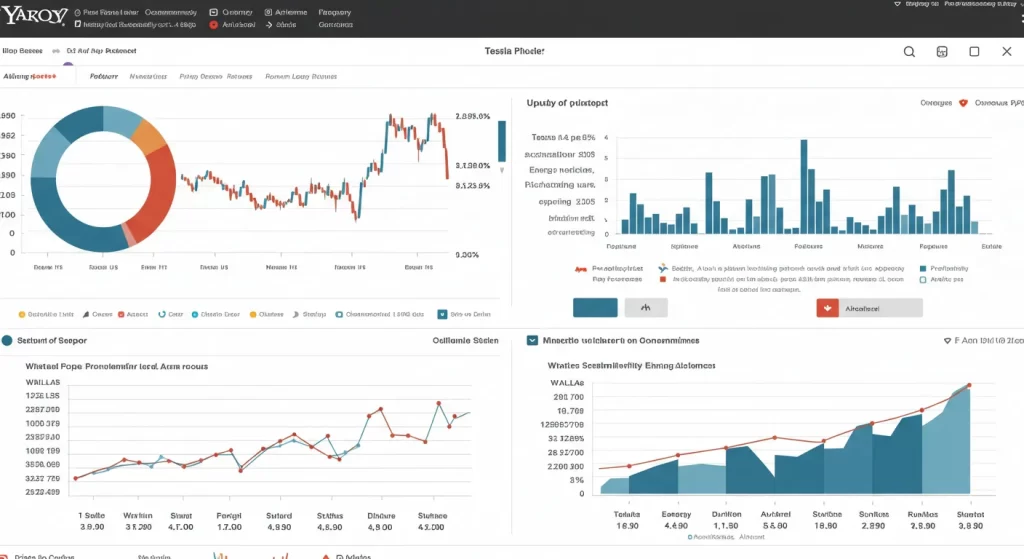The height and width of the screenshot is (559, 1024).
Task: Click the link icon in breadcrumb bar
Action: [56, 51]
